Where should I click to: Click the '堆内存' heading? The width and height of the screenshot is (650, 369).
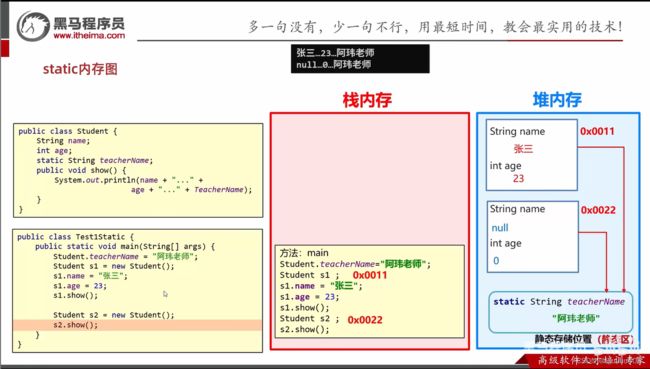557,100
